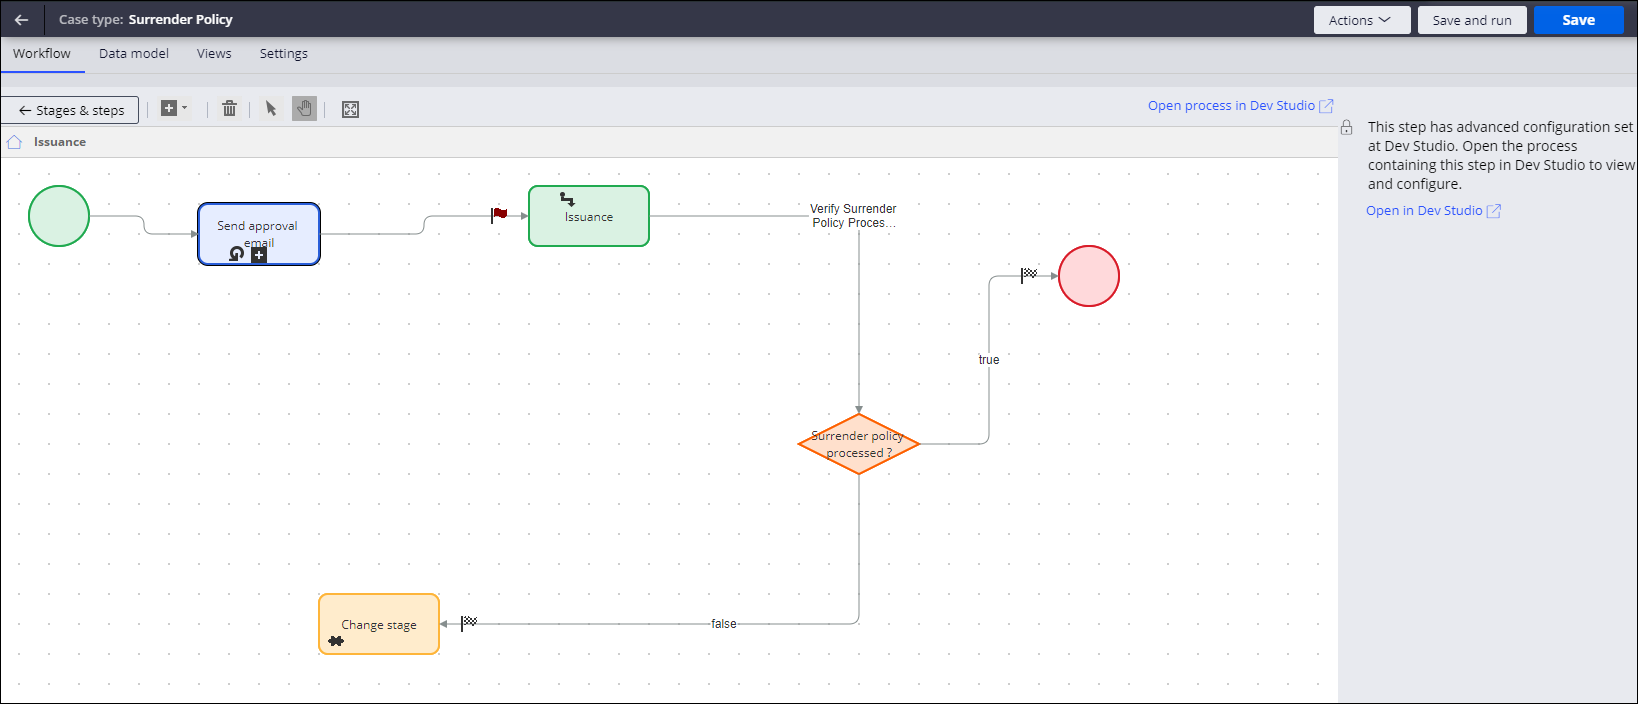Fit diagram to screen icon
Image resolution: width=1638 pixels, height=704 pixels.
click(x=350, y=109)
